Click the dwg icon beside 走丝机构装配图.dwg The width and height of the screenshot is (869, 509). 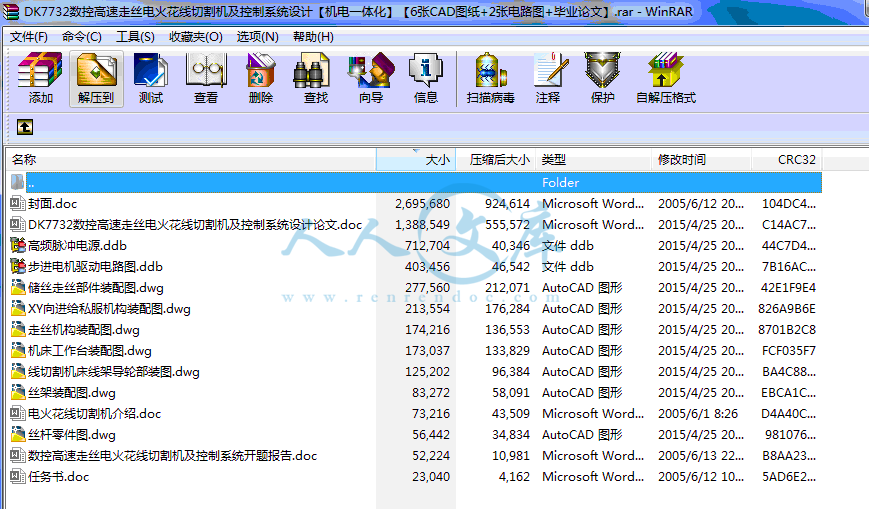pos(18,329)
